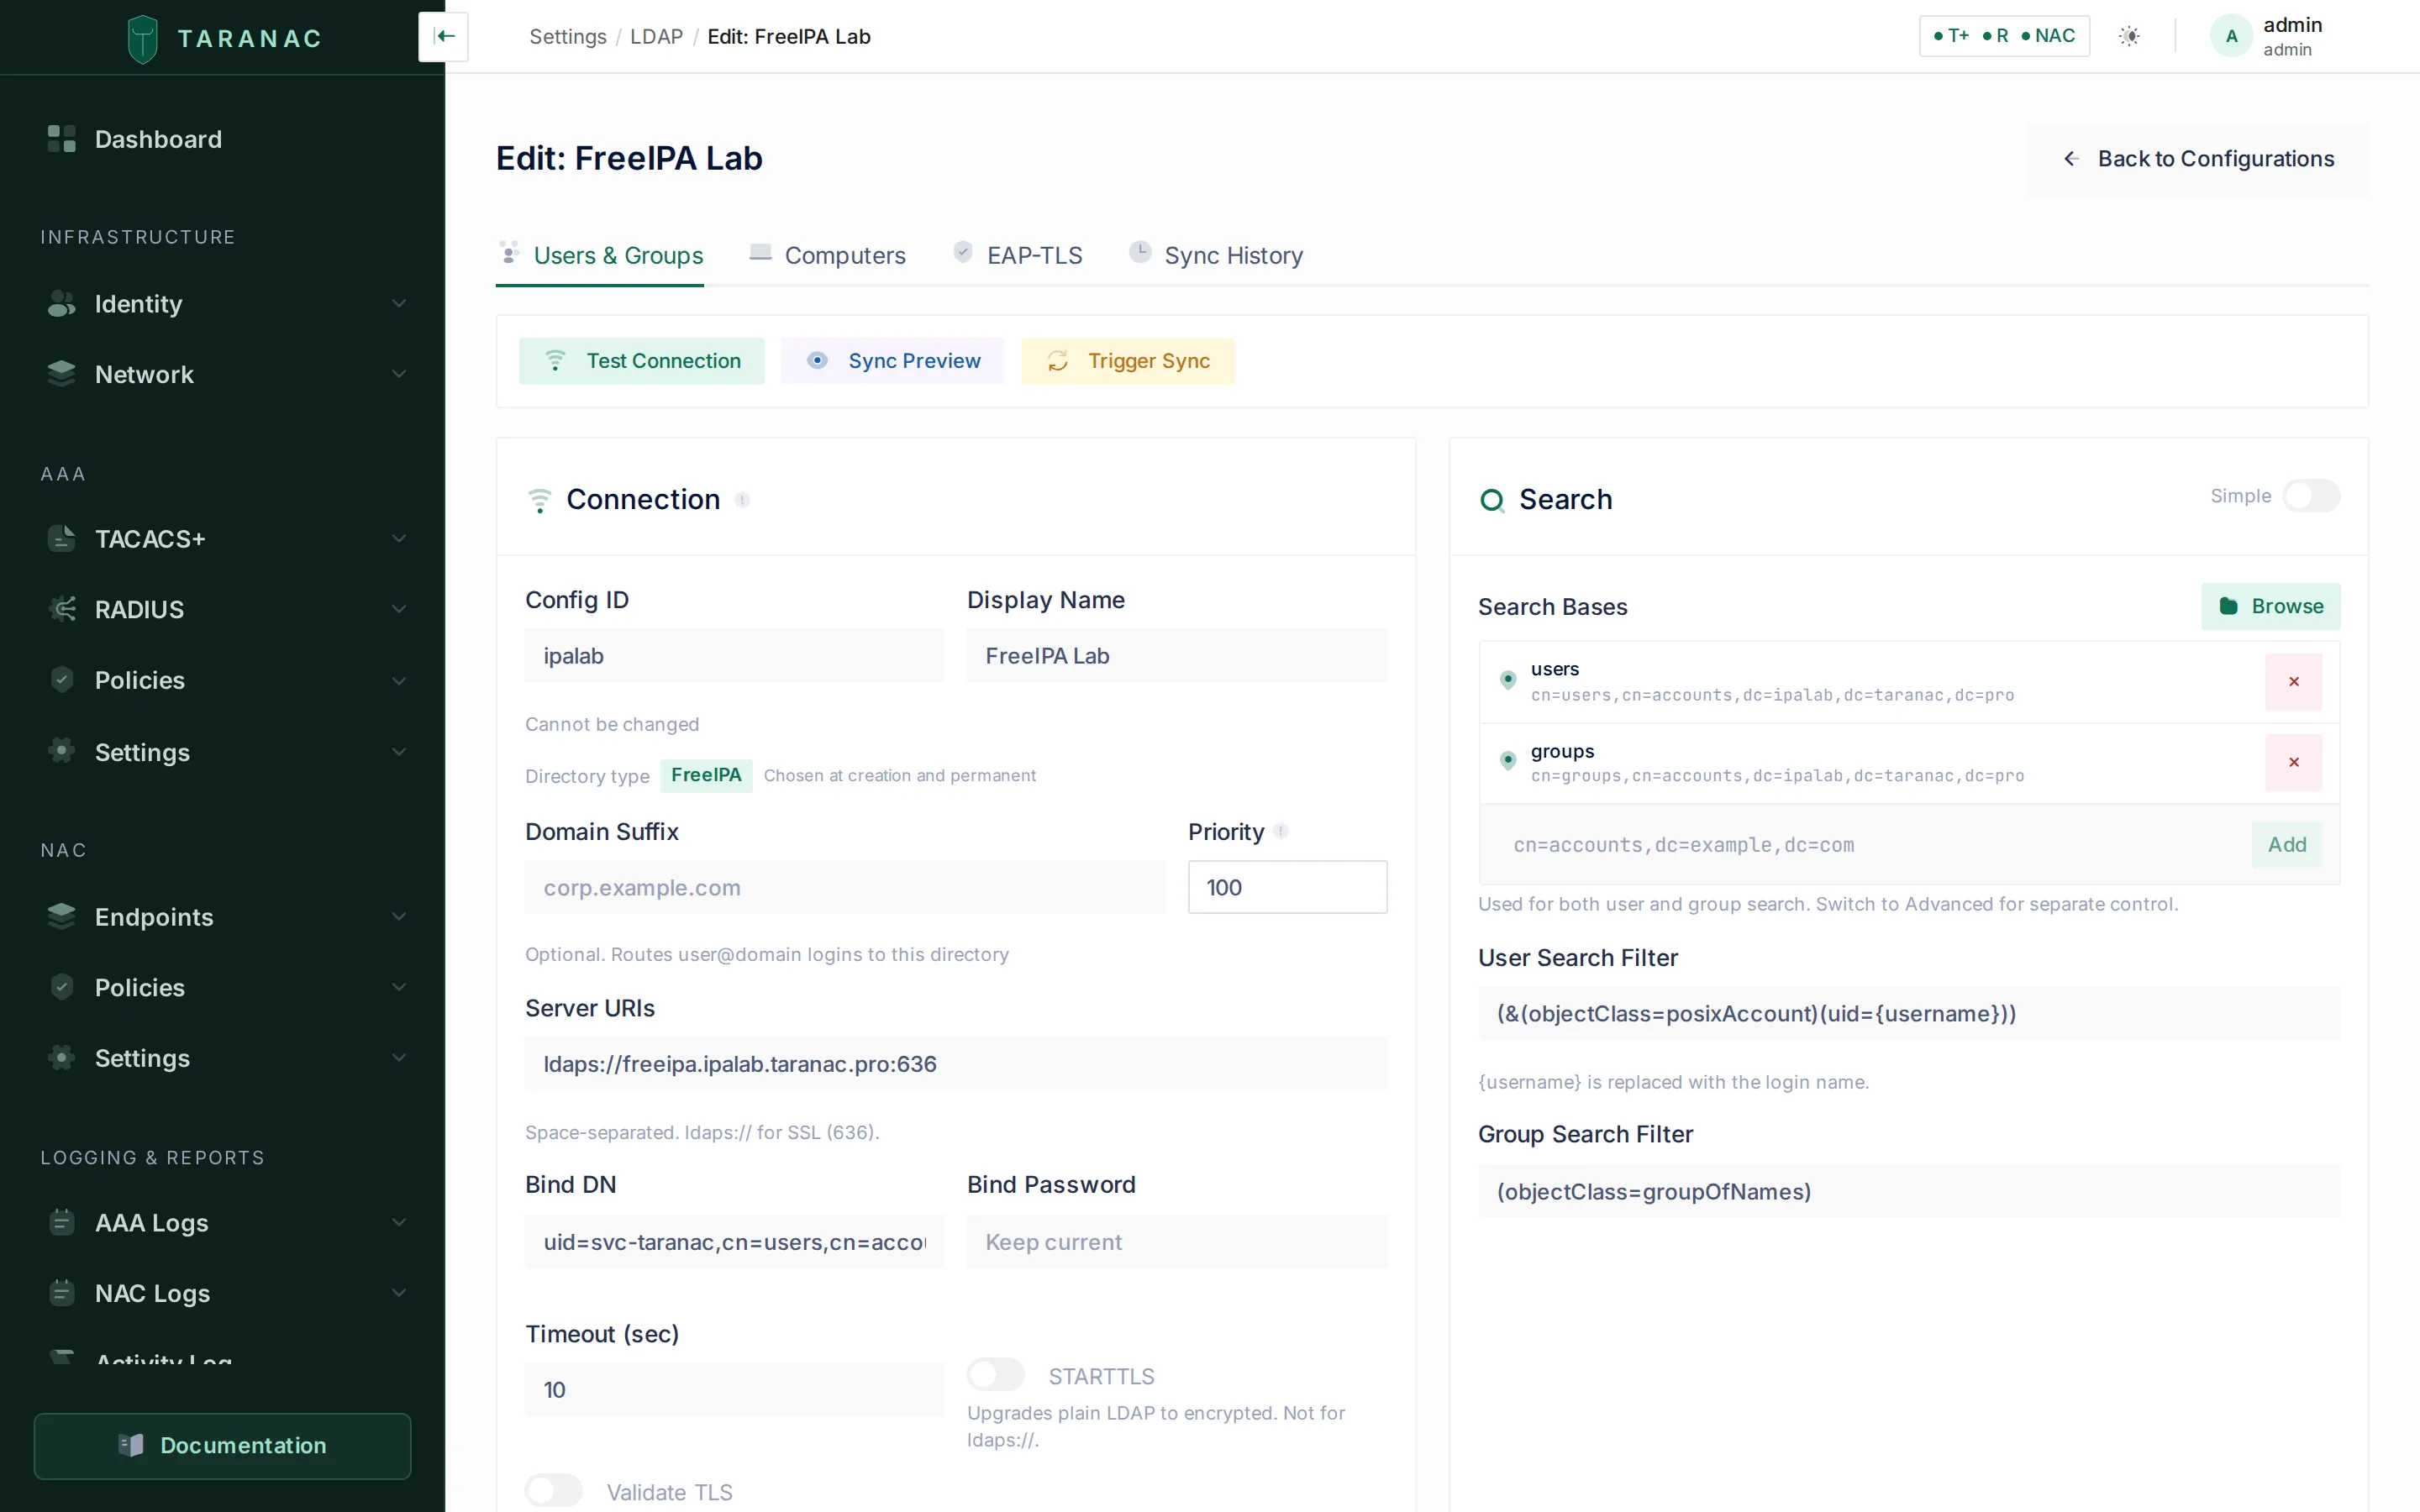Click the Server URIs input field

tap(956, 1064)
